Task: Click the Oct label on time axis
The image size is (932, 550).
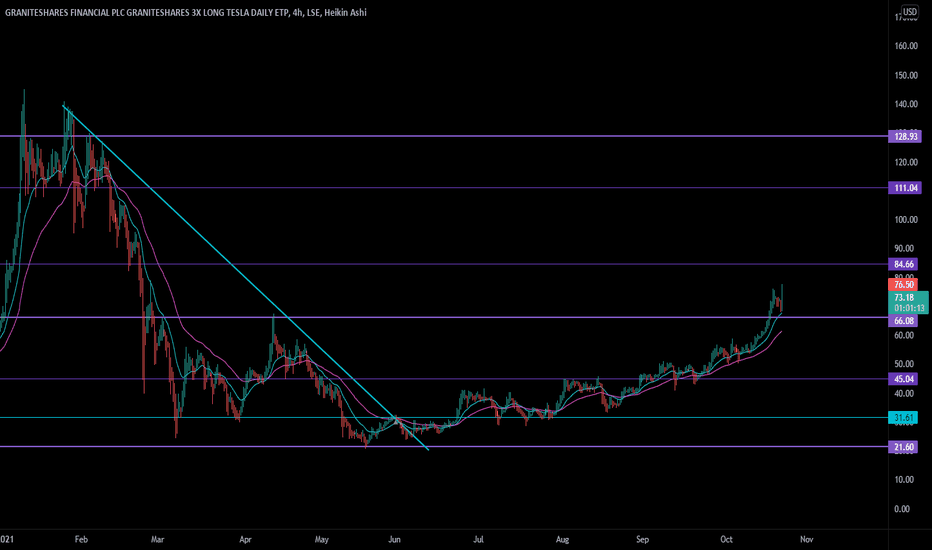Action: point(726,540)
